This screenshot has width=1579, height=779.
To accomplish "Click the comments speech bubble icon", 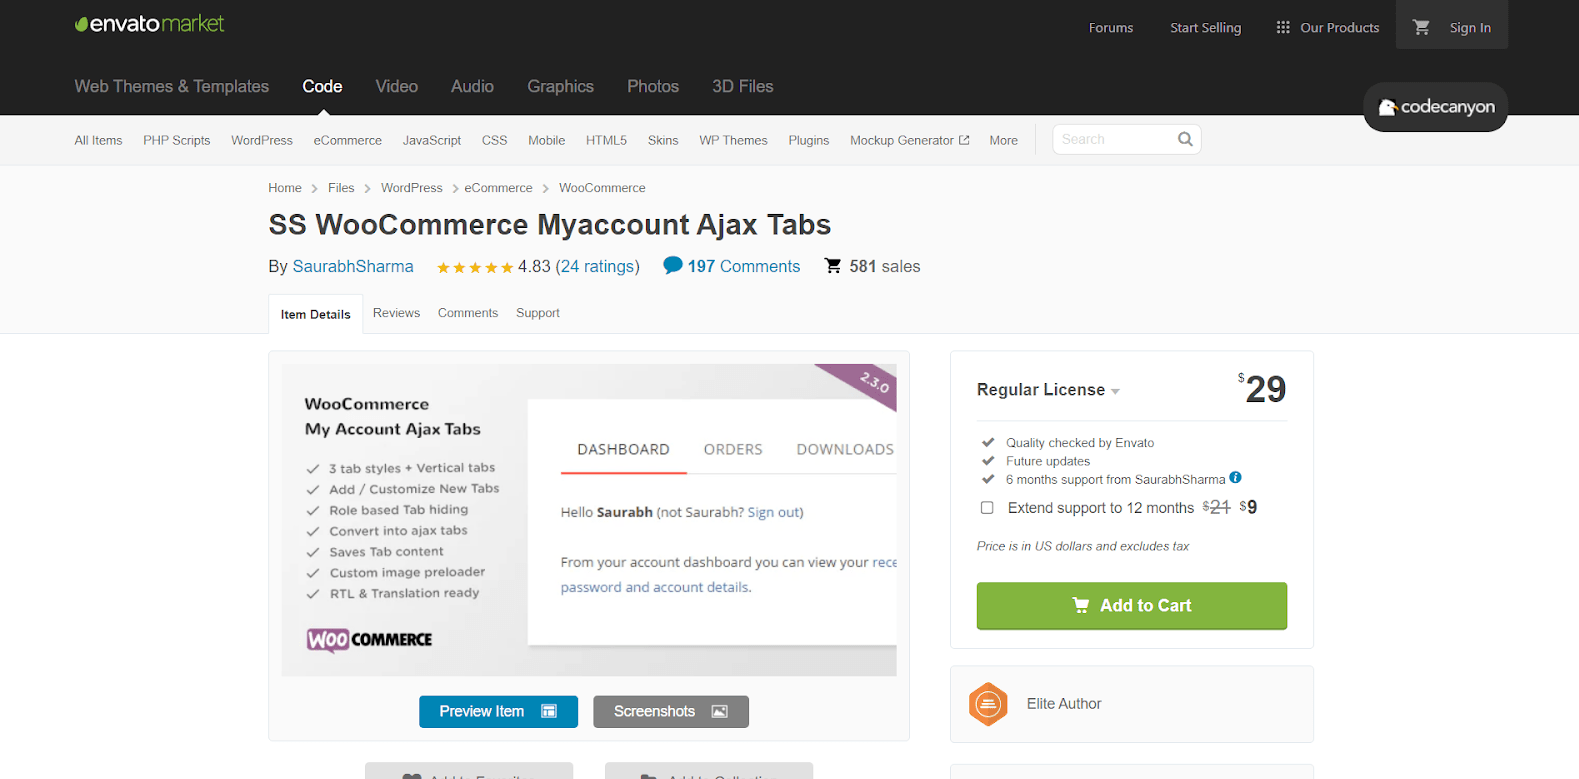I will [x=673, y=265].
